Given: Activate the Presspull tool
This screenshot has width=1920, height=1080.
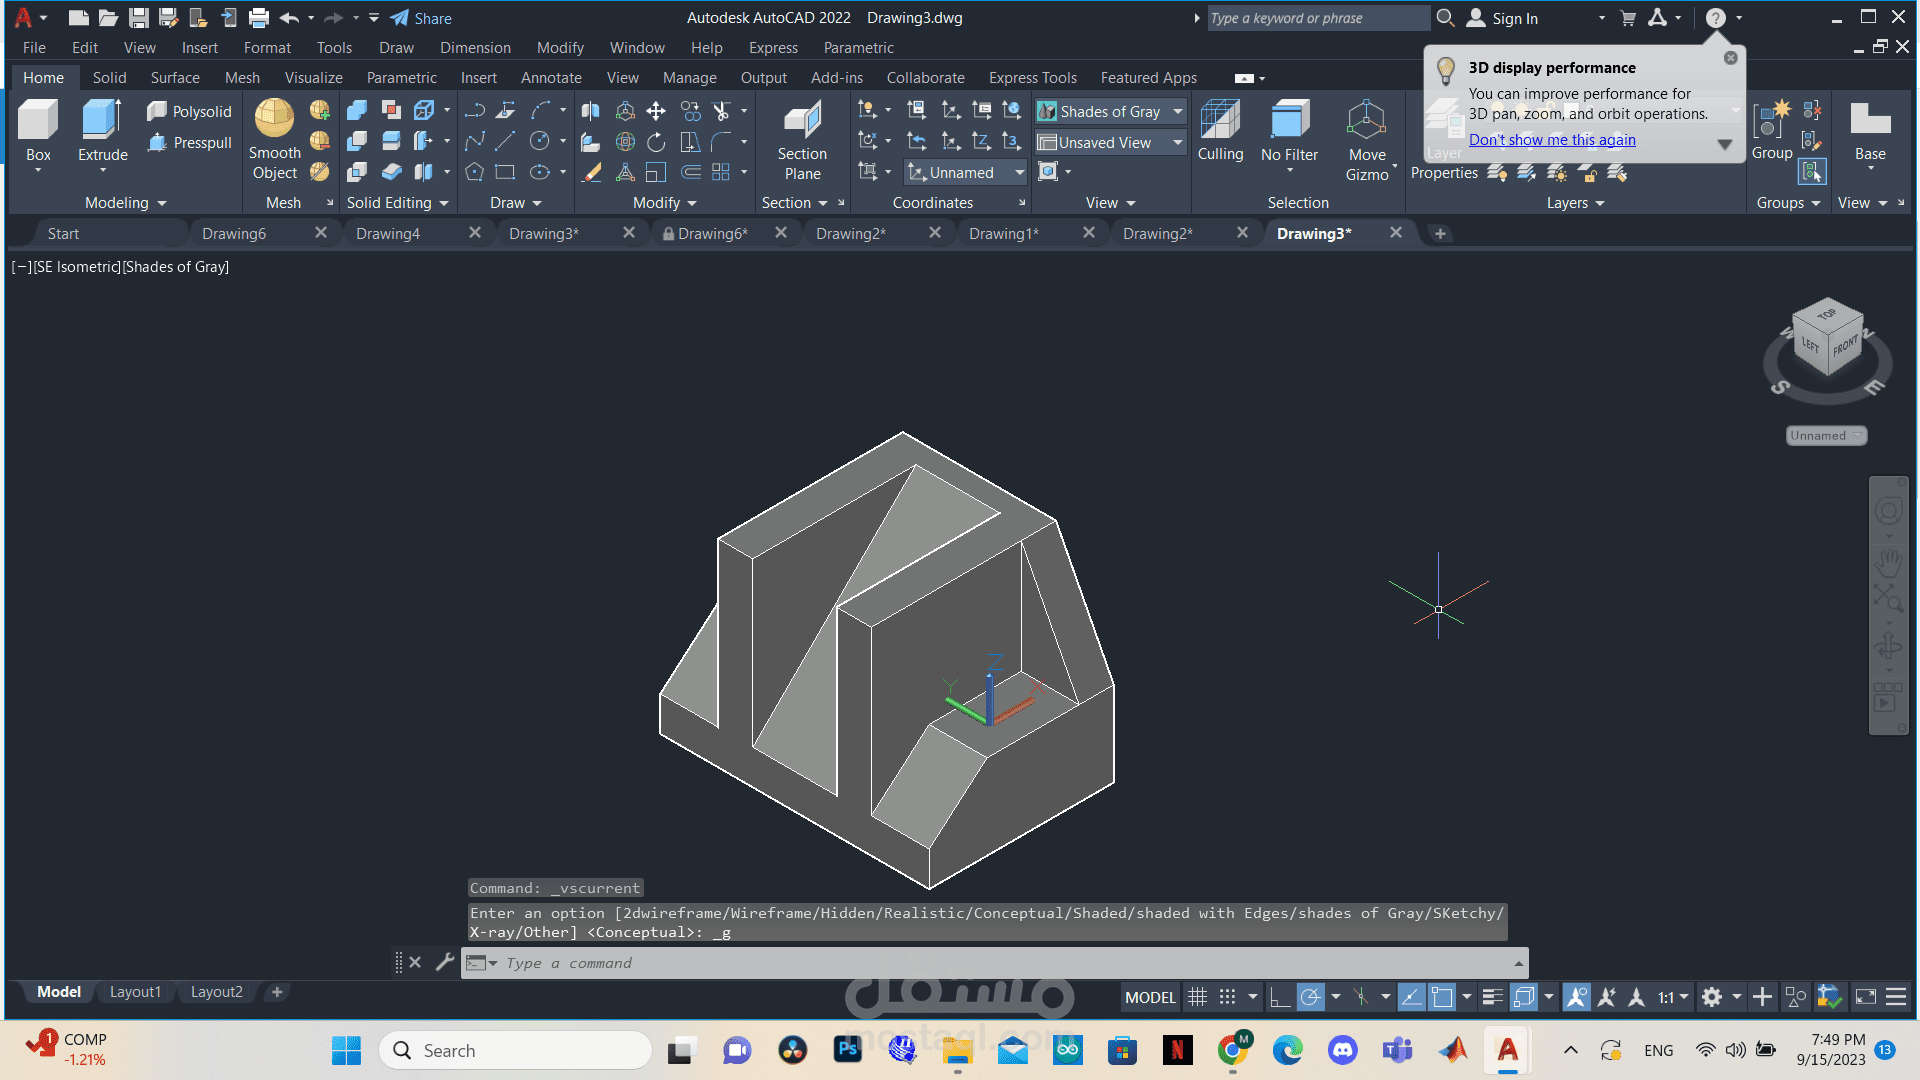Looking at the screenshot, I should 190,143.
